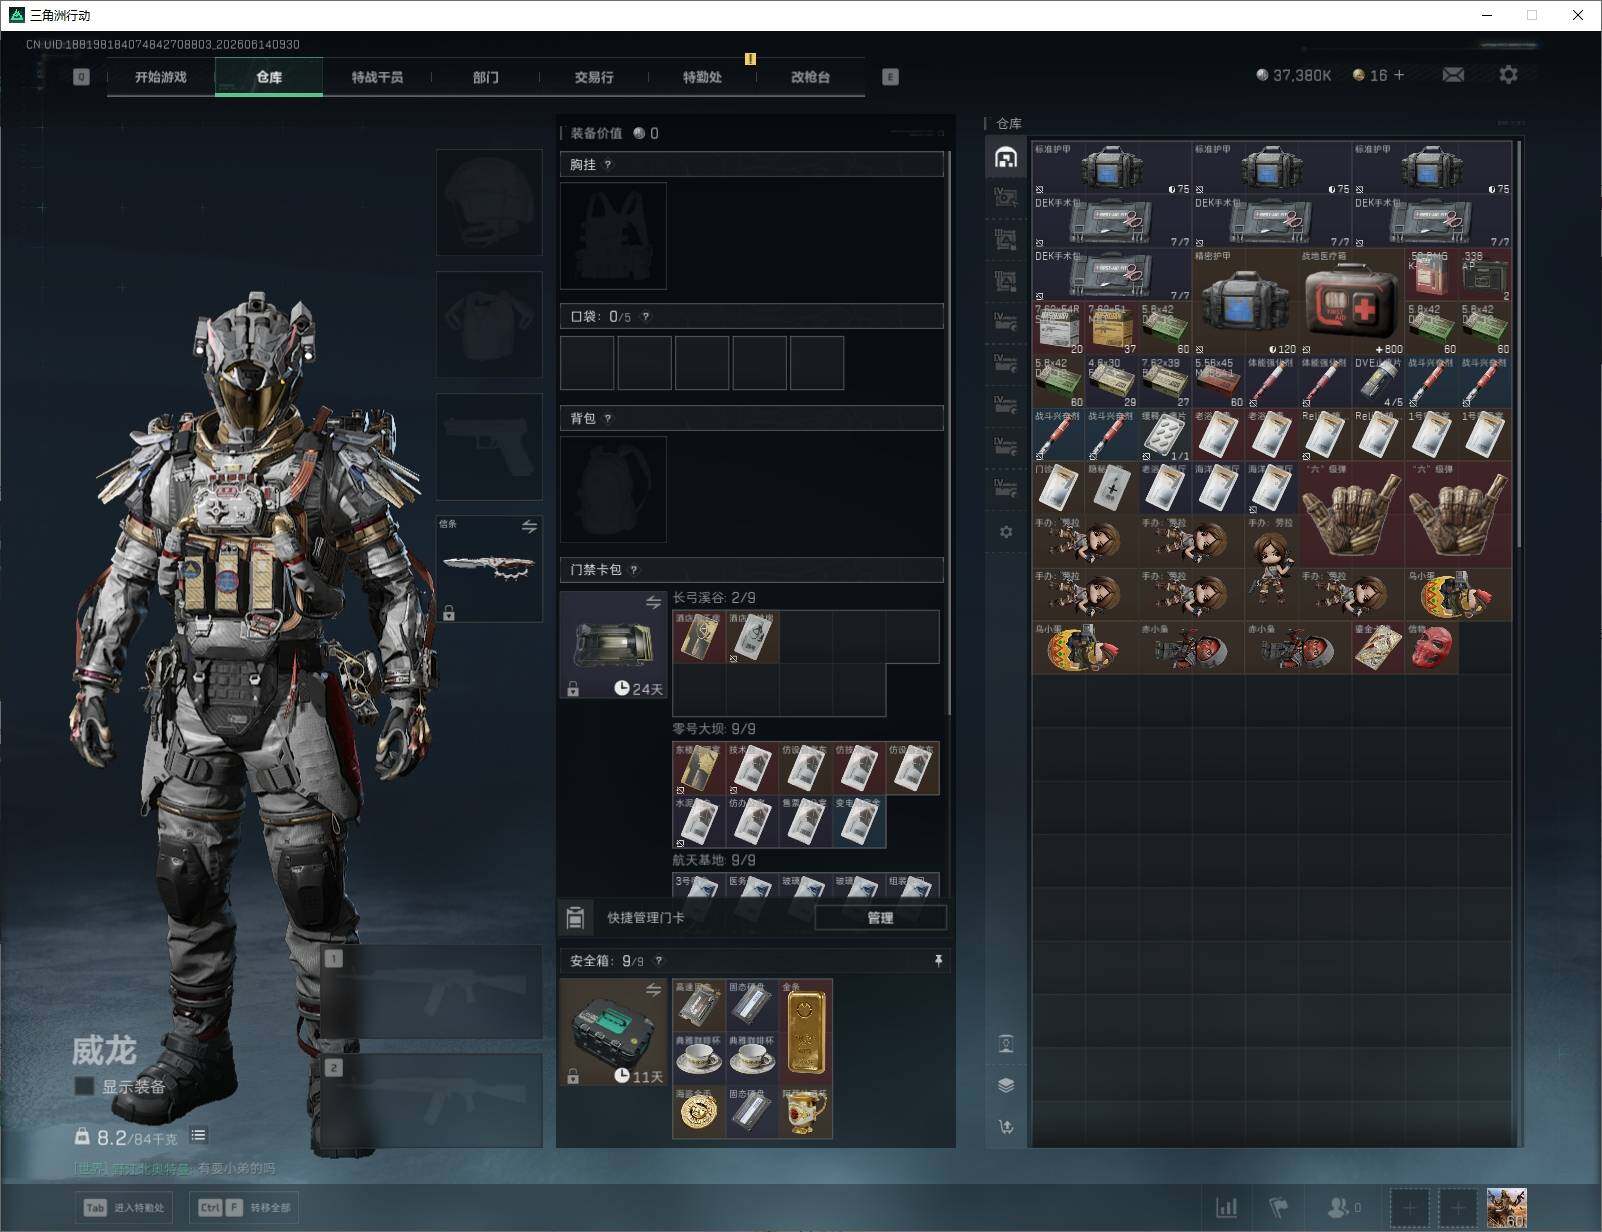Click the plus next to 16 currency

click(x=1399, y=75)
